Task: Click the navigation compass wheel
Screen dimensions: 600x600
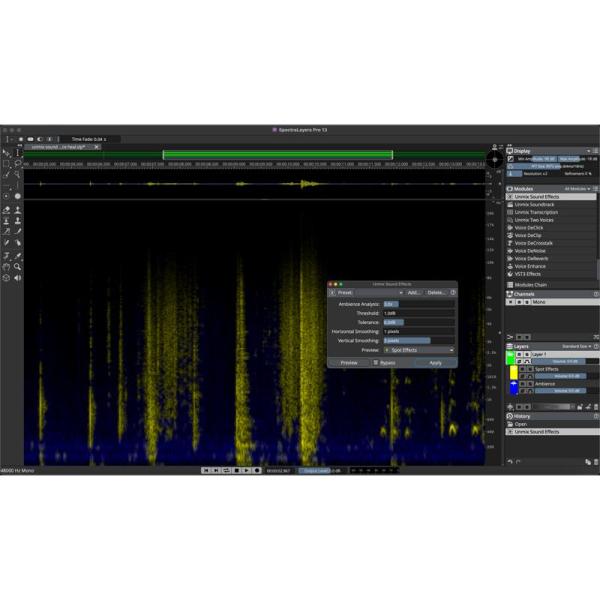Action: [x=494, y=159]
